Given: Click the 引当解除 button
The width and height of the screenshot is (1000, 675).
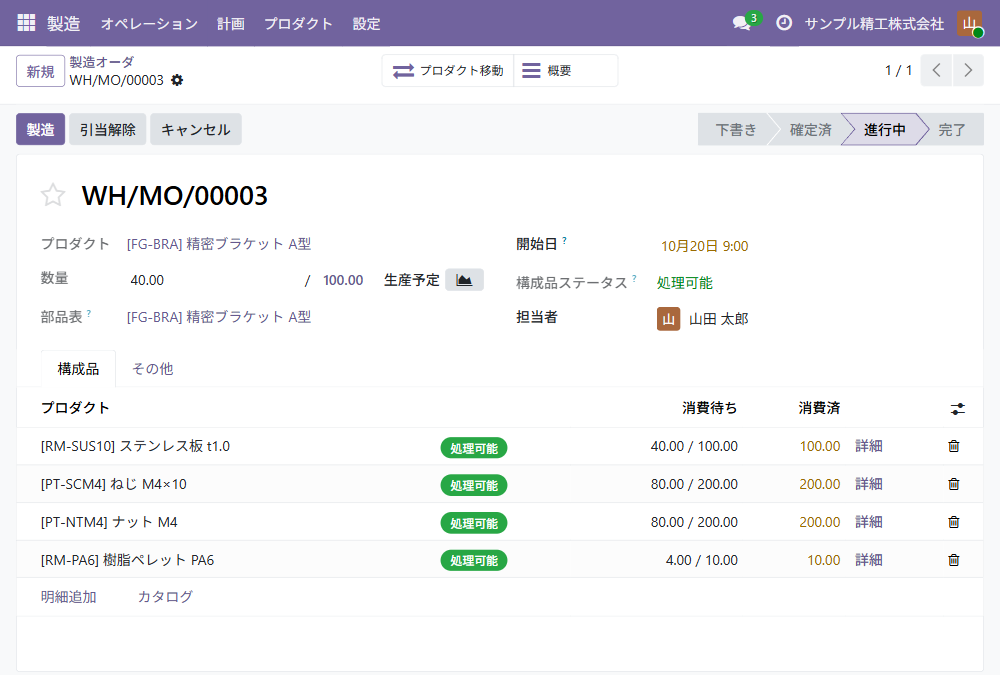Looking at the screenshot, I should [108, 130].
